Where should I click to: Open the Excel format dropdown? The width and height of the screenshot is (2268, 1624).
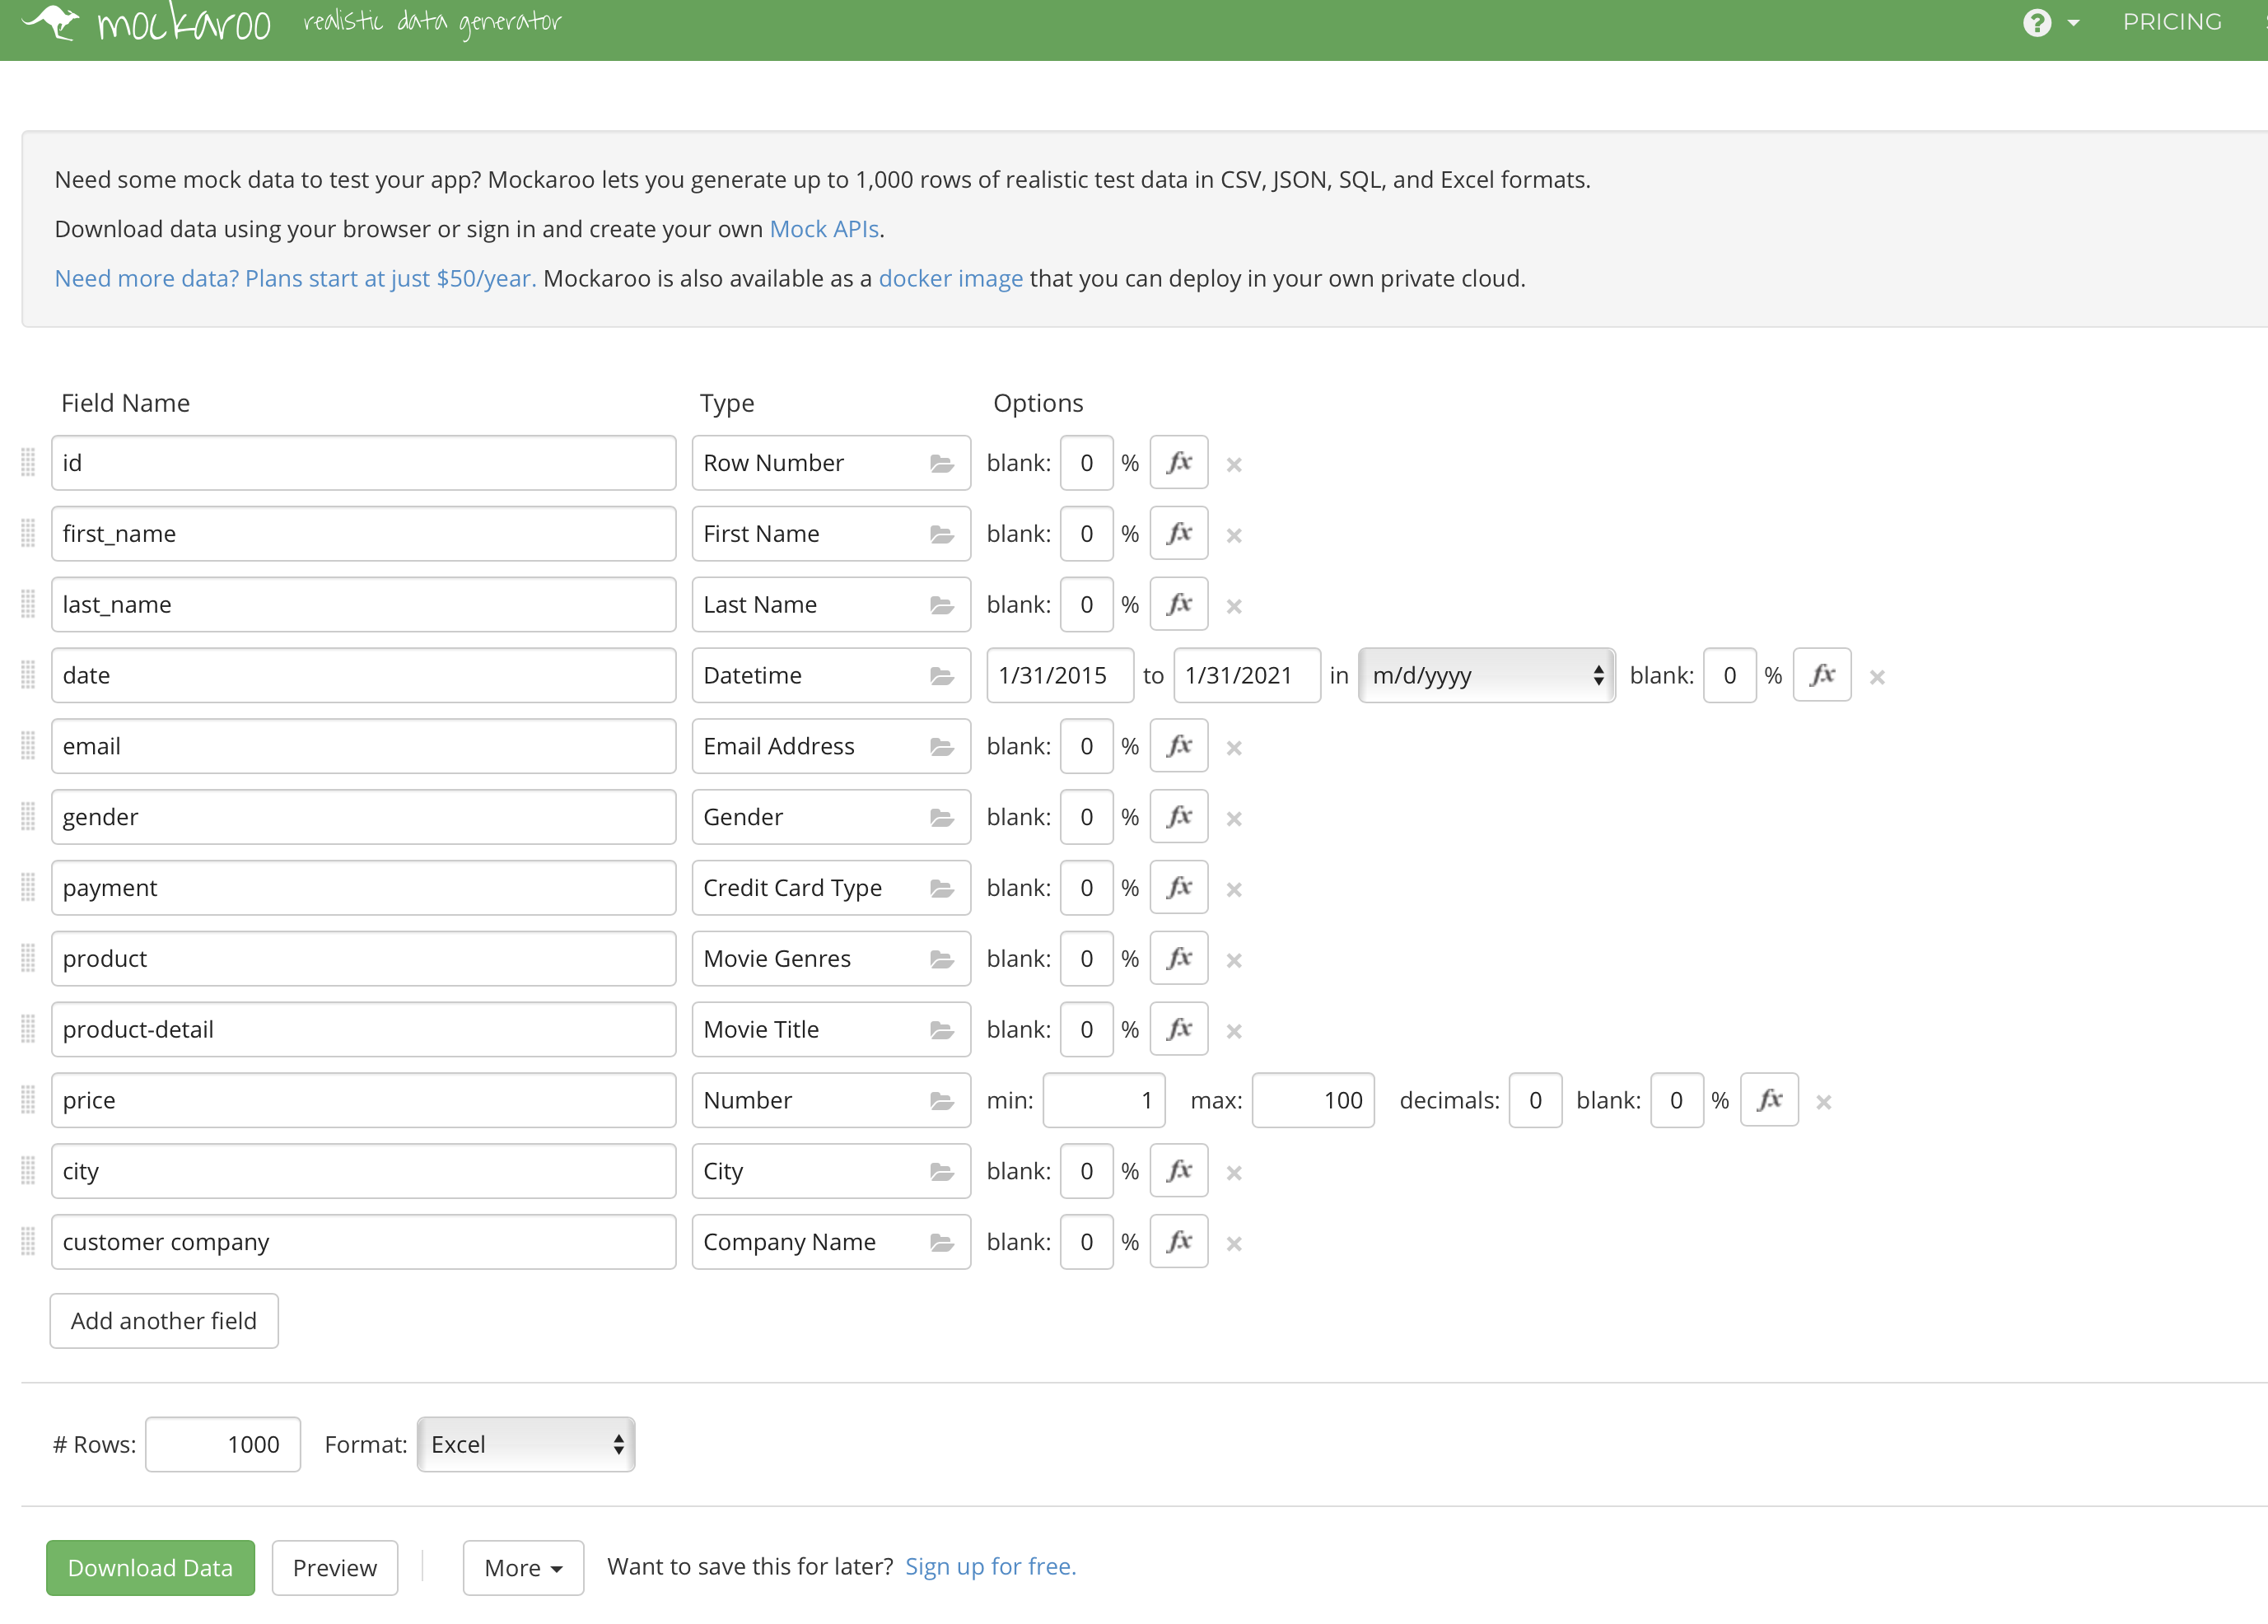(526, 1445)
